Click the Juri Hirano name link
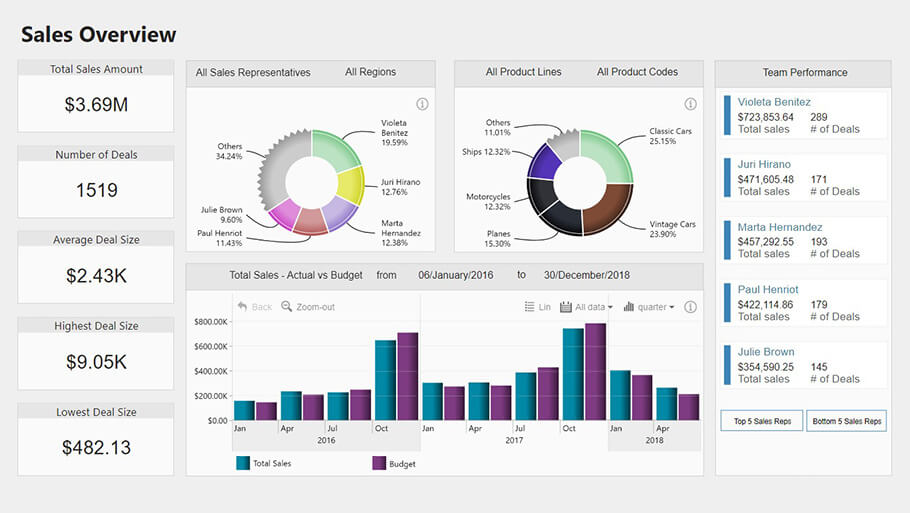 [764, 164]
